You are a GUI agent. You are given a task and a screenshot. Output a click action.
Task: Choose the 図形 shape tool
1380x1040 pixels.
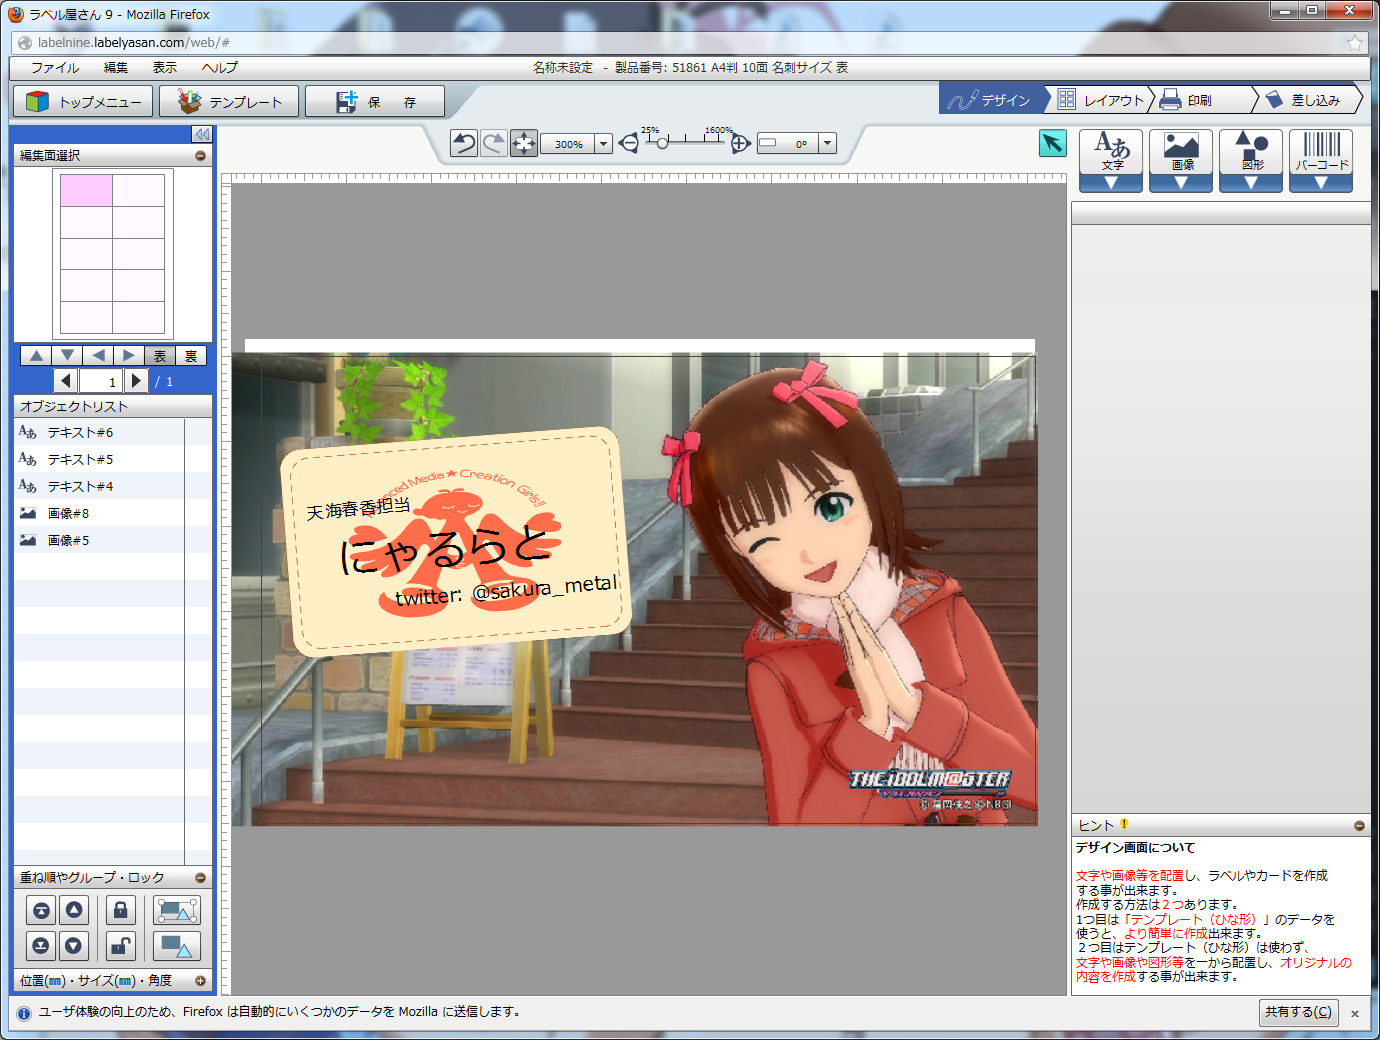[1251, 152]
